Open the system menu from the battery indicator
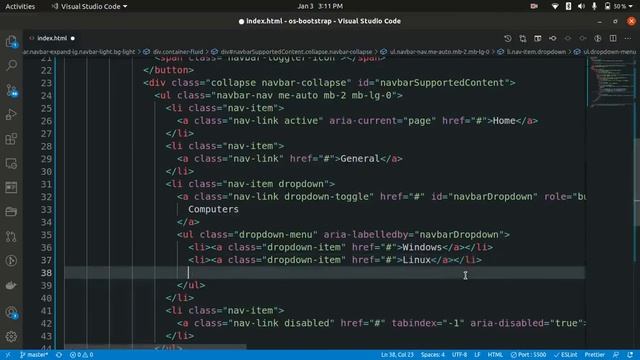640x360 pixels. pyautogui.click(x=620, y=6)
